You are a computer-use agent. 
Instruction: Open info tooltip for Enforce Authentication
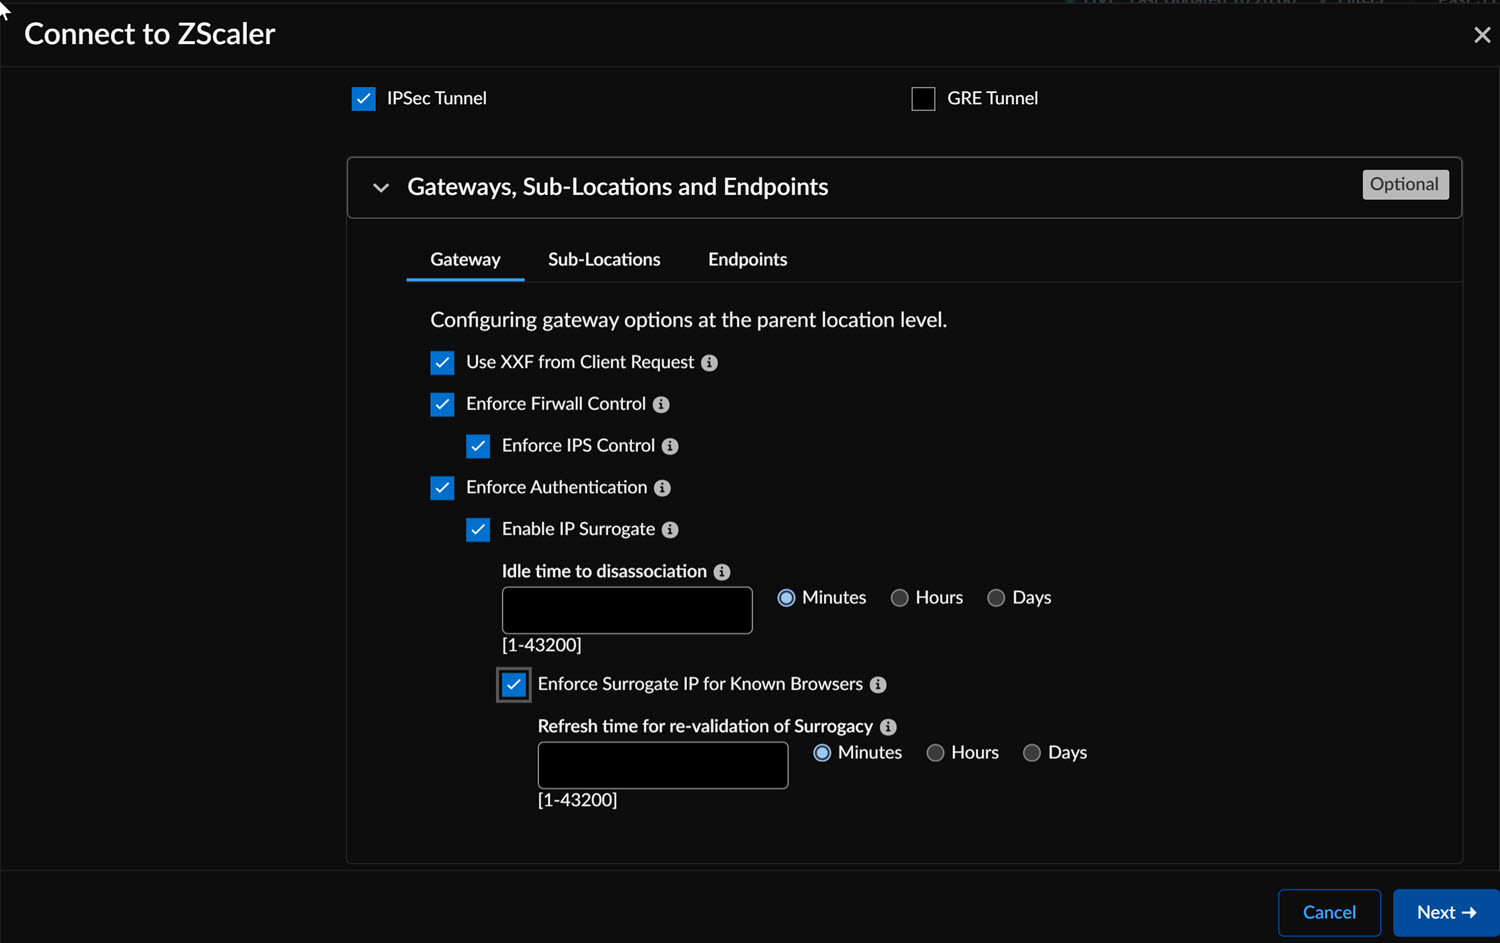pyautogui.click(x=662, y=488)
